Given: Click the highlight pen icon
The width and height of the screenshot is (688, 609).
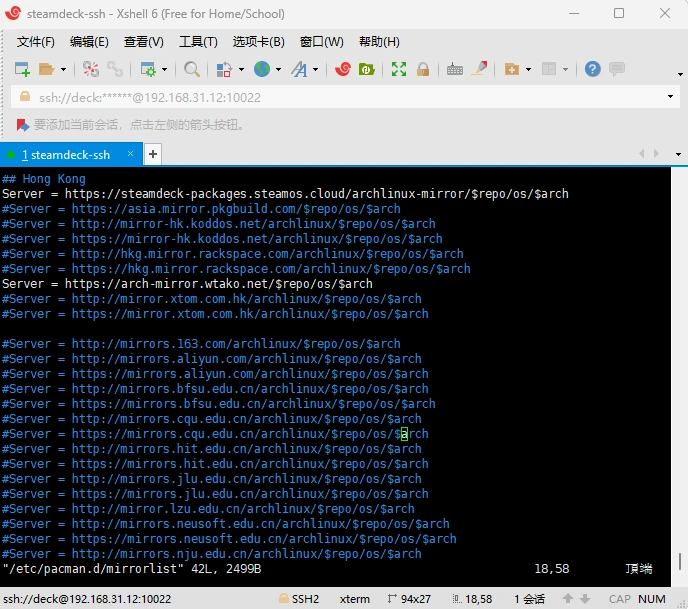Looking at the screenshot, I should click(480, 68).
